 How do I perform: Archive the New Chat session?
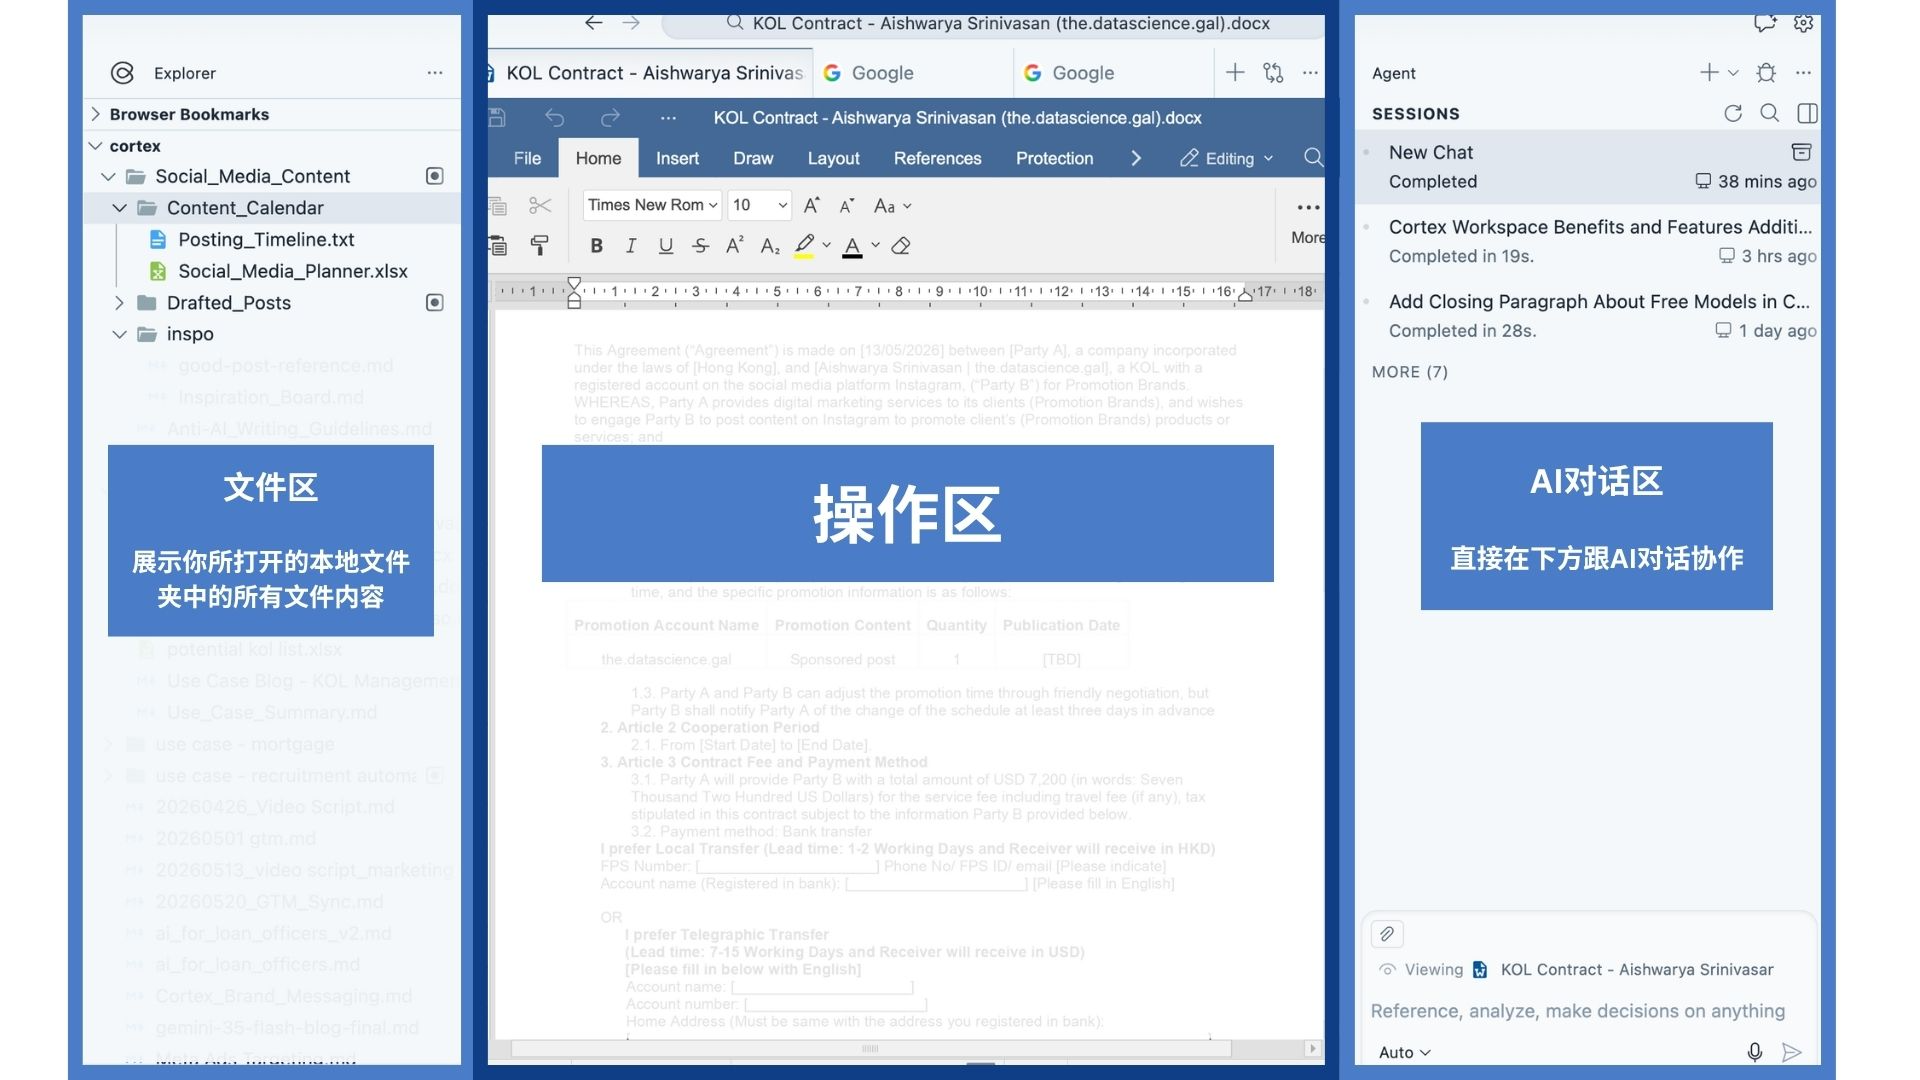coord(1801,152)
